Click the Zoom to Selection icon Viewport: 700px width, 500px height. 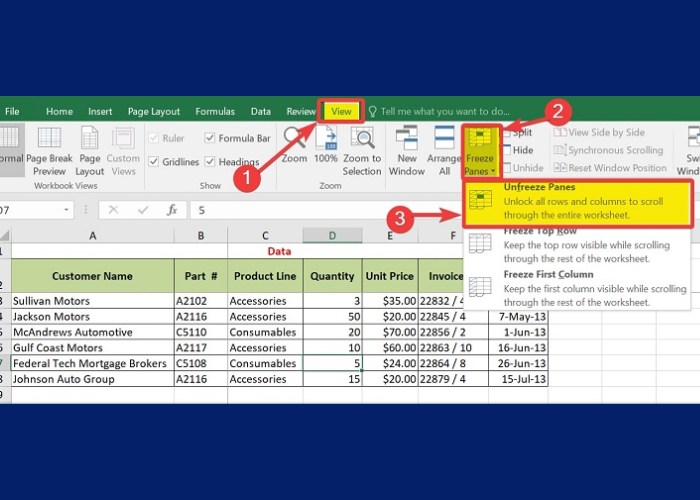(362, 139)
